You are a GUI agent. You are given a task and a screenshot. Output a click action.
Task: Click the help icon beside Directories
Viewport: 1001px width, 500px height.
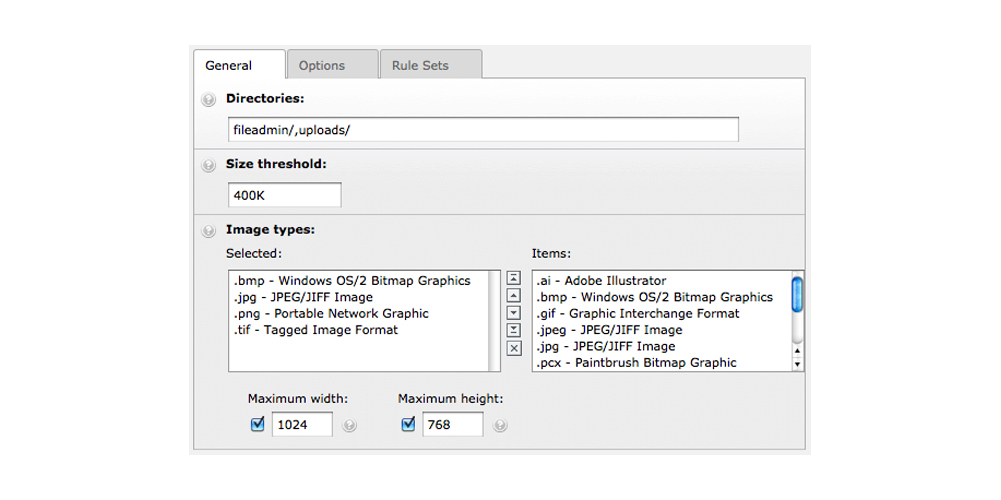(x=208, y=100)
